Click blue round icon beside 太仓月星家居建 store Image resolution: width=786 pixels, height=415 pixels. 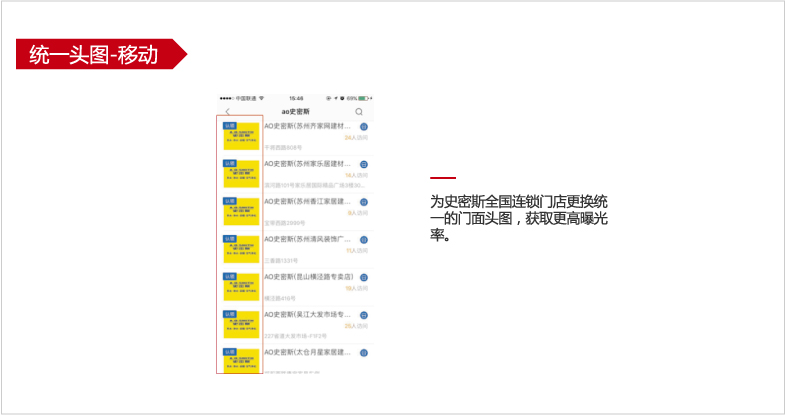pos(364,353)
